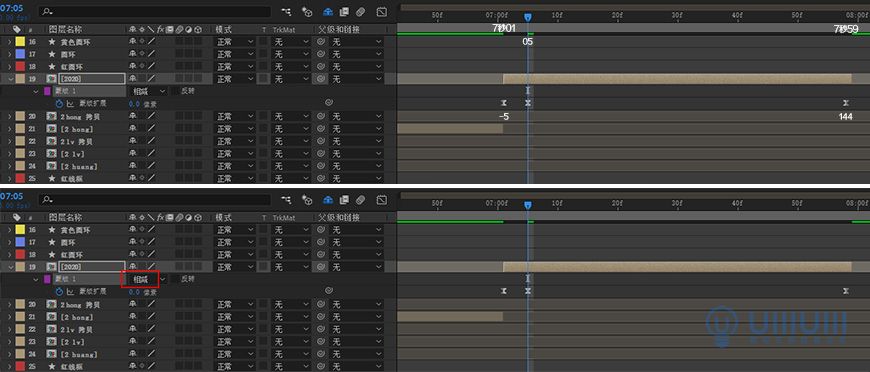Viewport: 870px width, 372px height.
Task: Click first 蒙版扩展 keyframe near 07:00f, upper panel
Action: click(504, 103)
